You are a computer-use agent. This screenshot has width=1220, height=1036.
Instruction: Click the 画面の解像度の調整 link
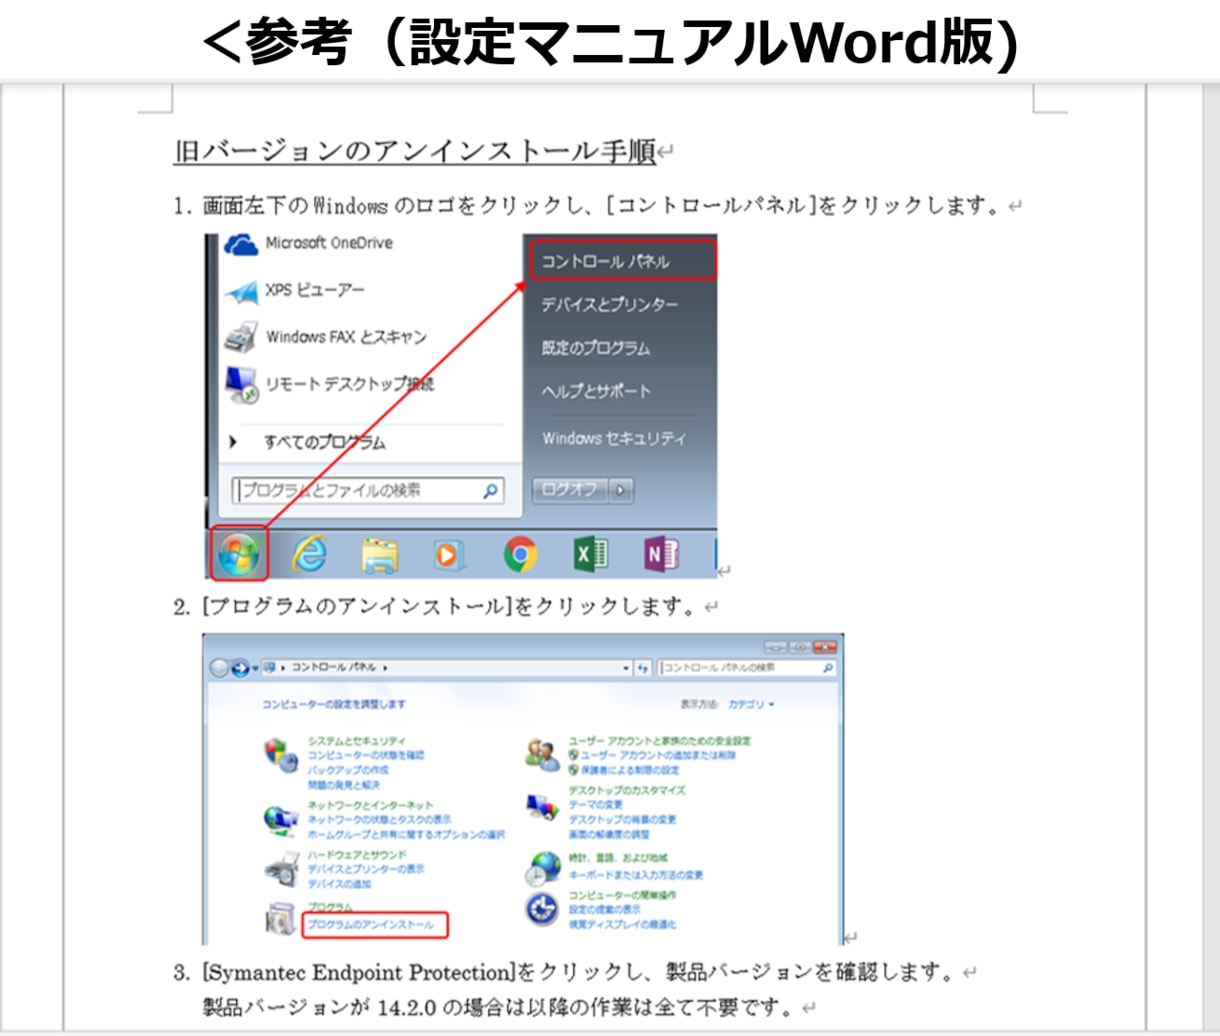[608, 834]
